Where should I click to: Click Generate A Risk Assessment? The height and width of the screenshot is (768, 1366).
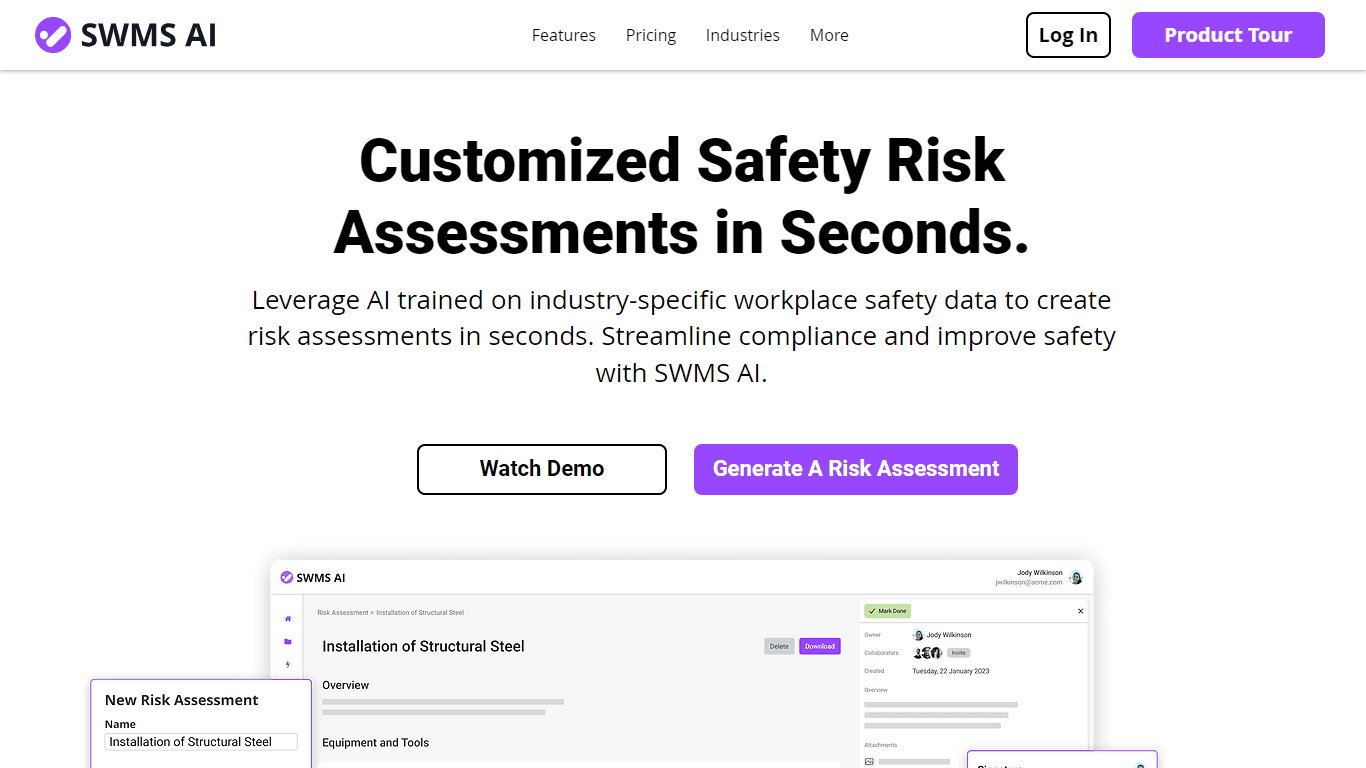click(x=856, y=469)
